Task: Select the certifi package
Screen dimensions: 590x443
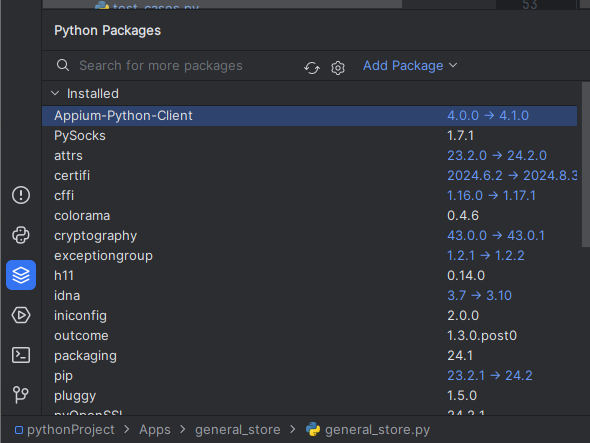Action: (72, 175)
